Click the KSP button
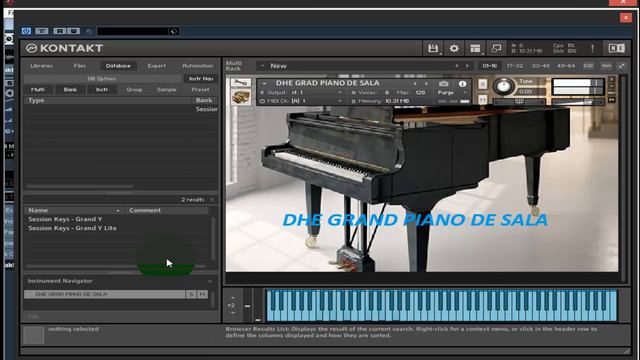640x360 pixels. point(588,66)
